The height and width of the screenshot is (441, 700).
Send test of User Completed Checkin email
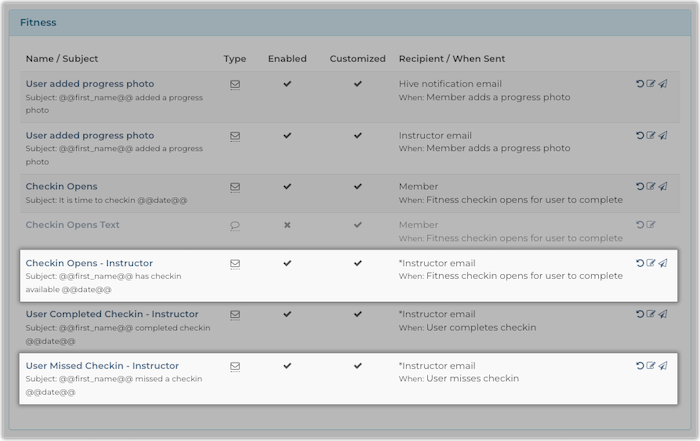pyautogui.click(x=662, y=314)
